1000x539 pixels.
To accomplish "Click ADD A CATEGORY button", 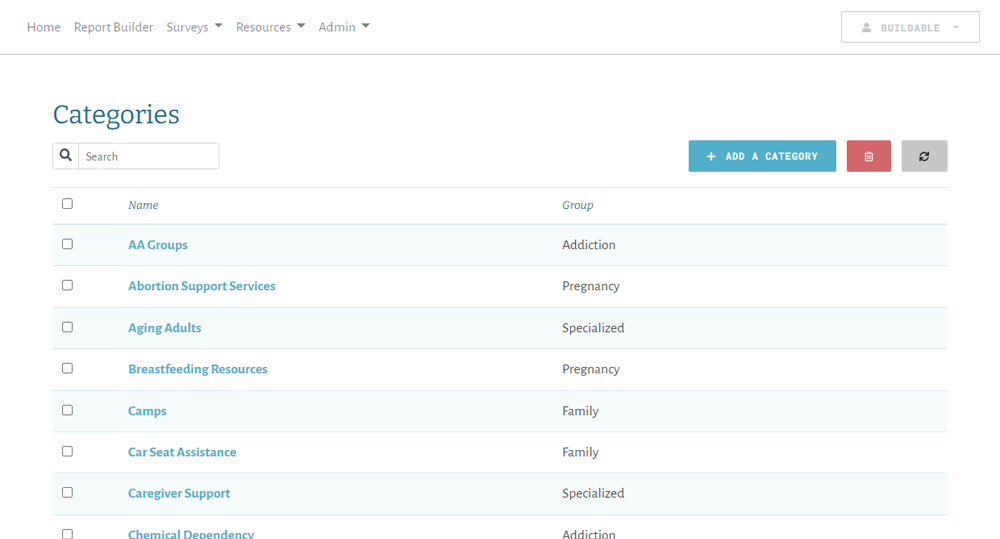I will tap(762, 156).
